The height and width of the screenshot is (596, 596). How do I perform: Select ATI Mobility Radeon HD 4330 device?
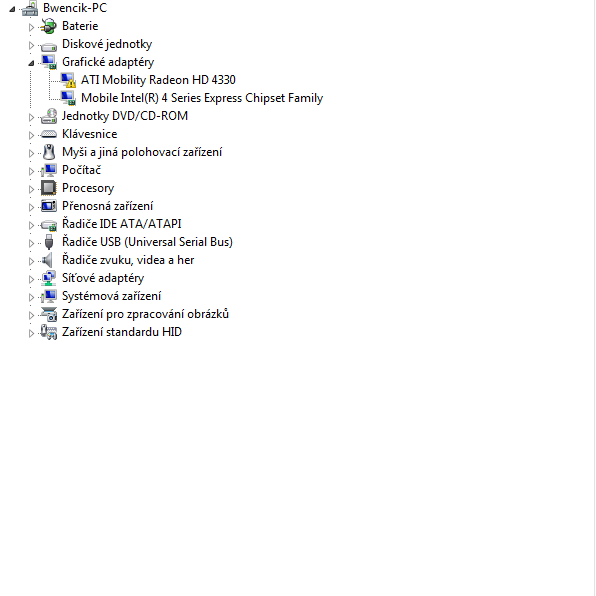click(158, 80)
